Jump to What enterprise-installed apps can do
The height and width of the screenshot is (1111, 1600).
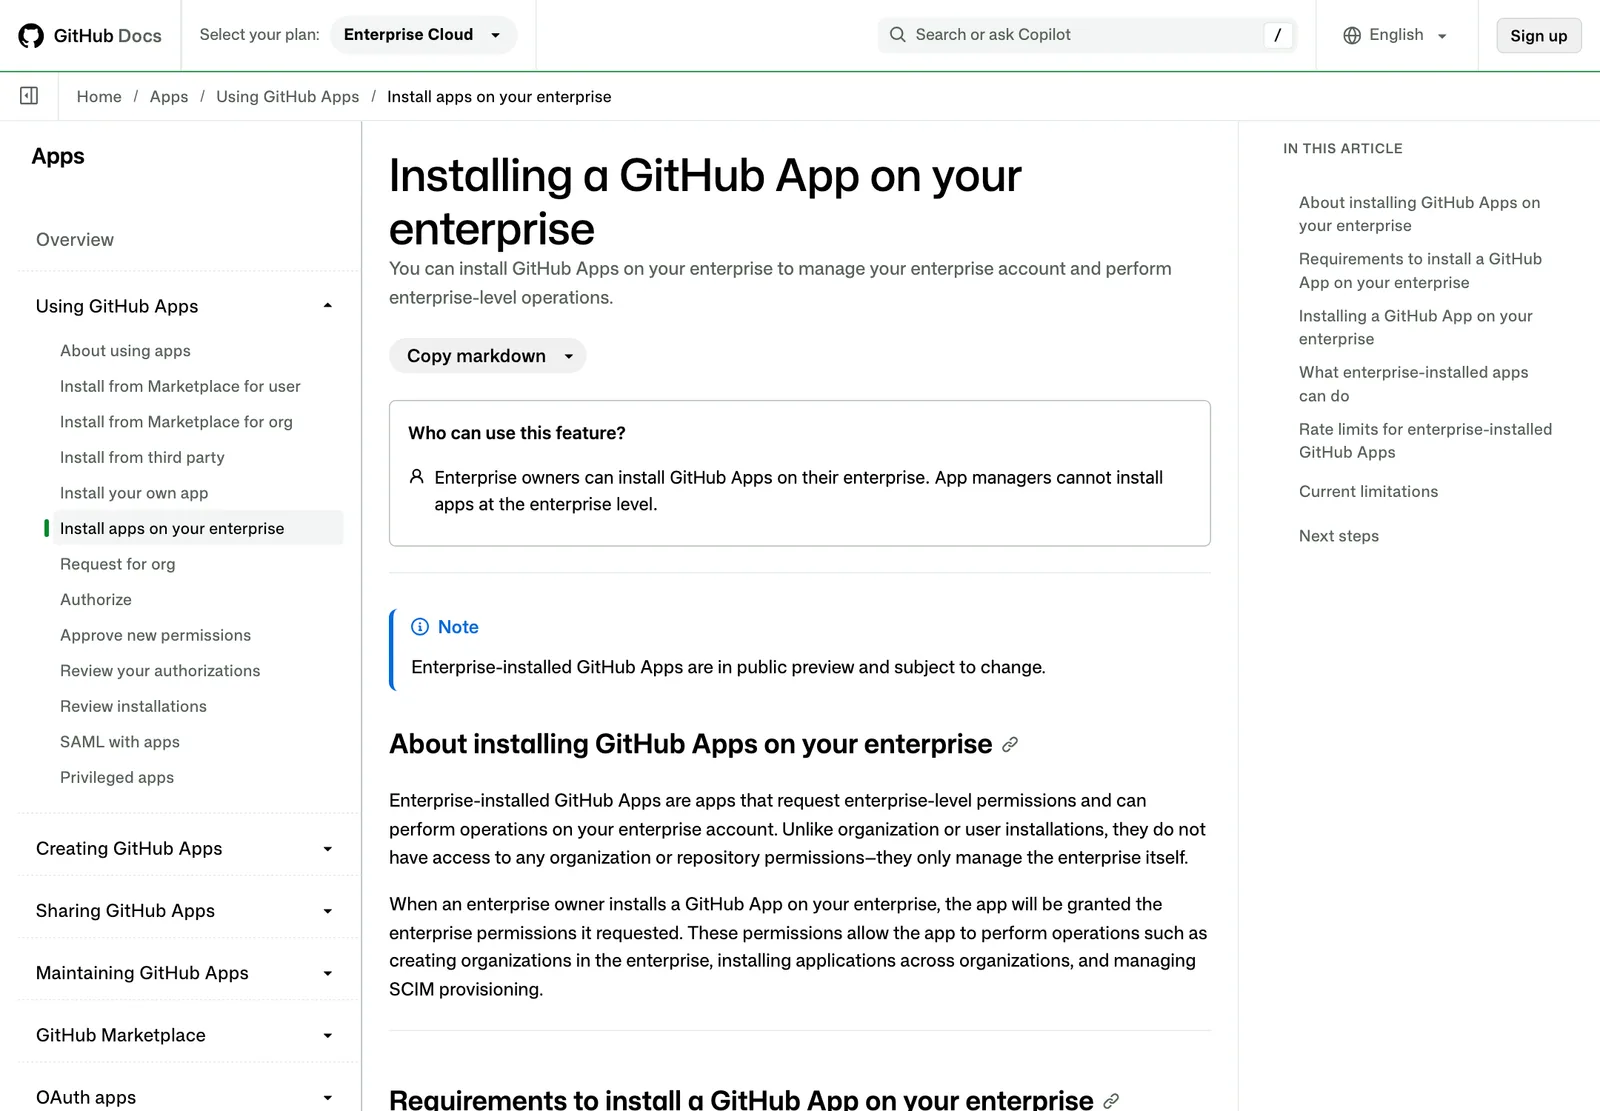[x=1413, y=384]
